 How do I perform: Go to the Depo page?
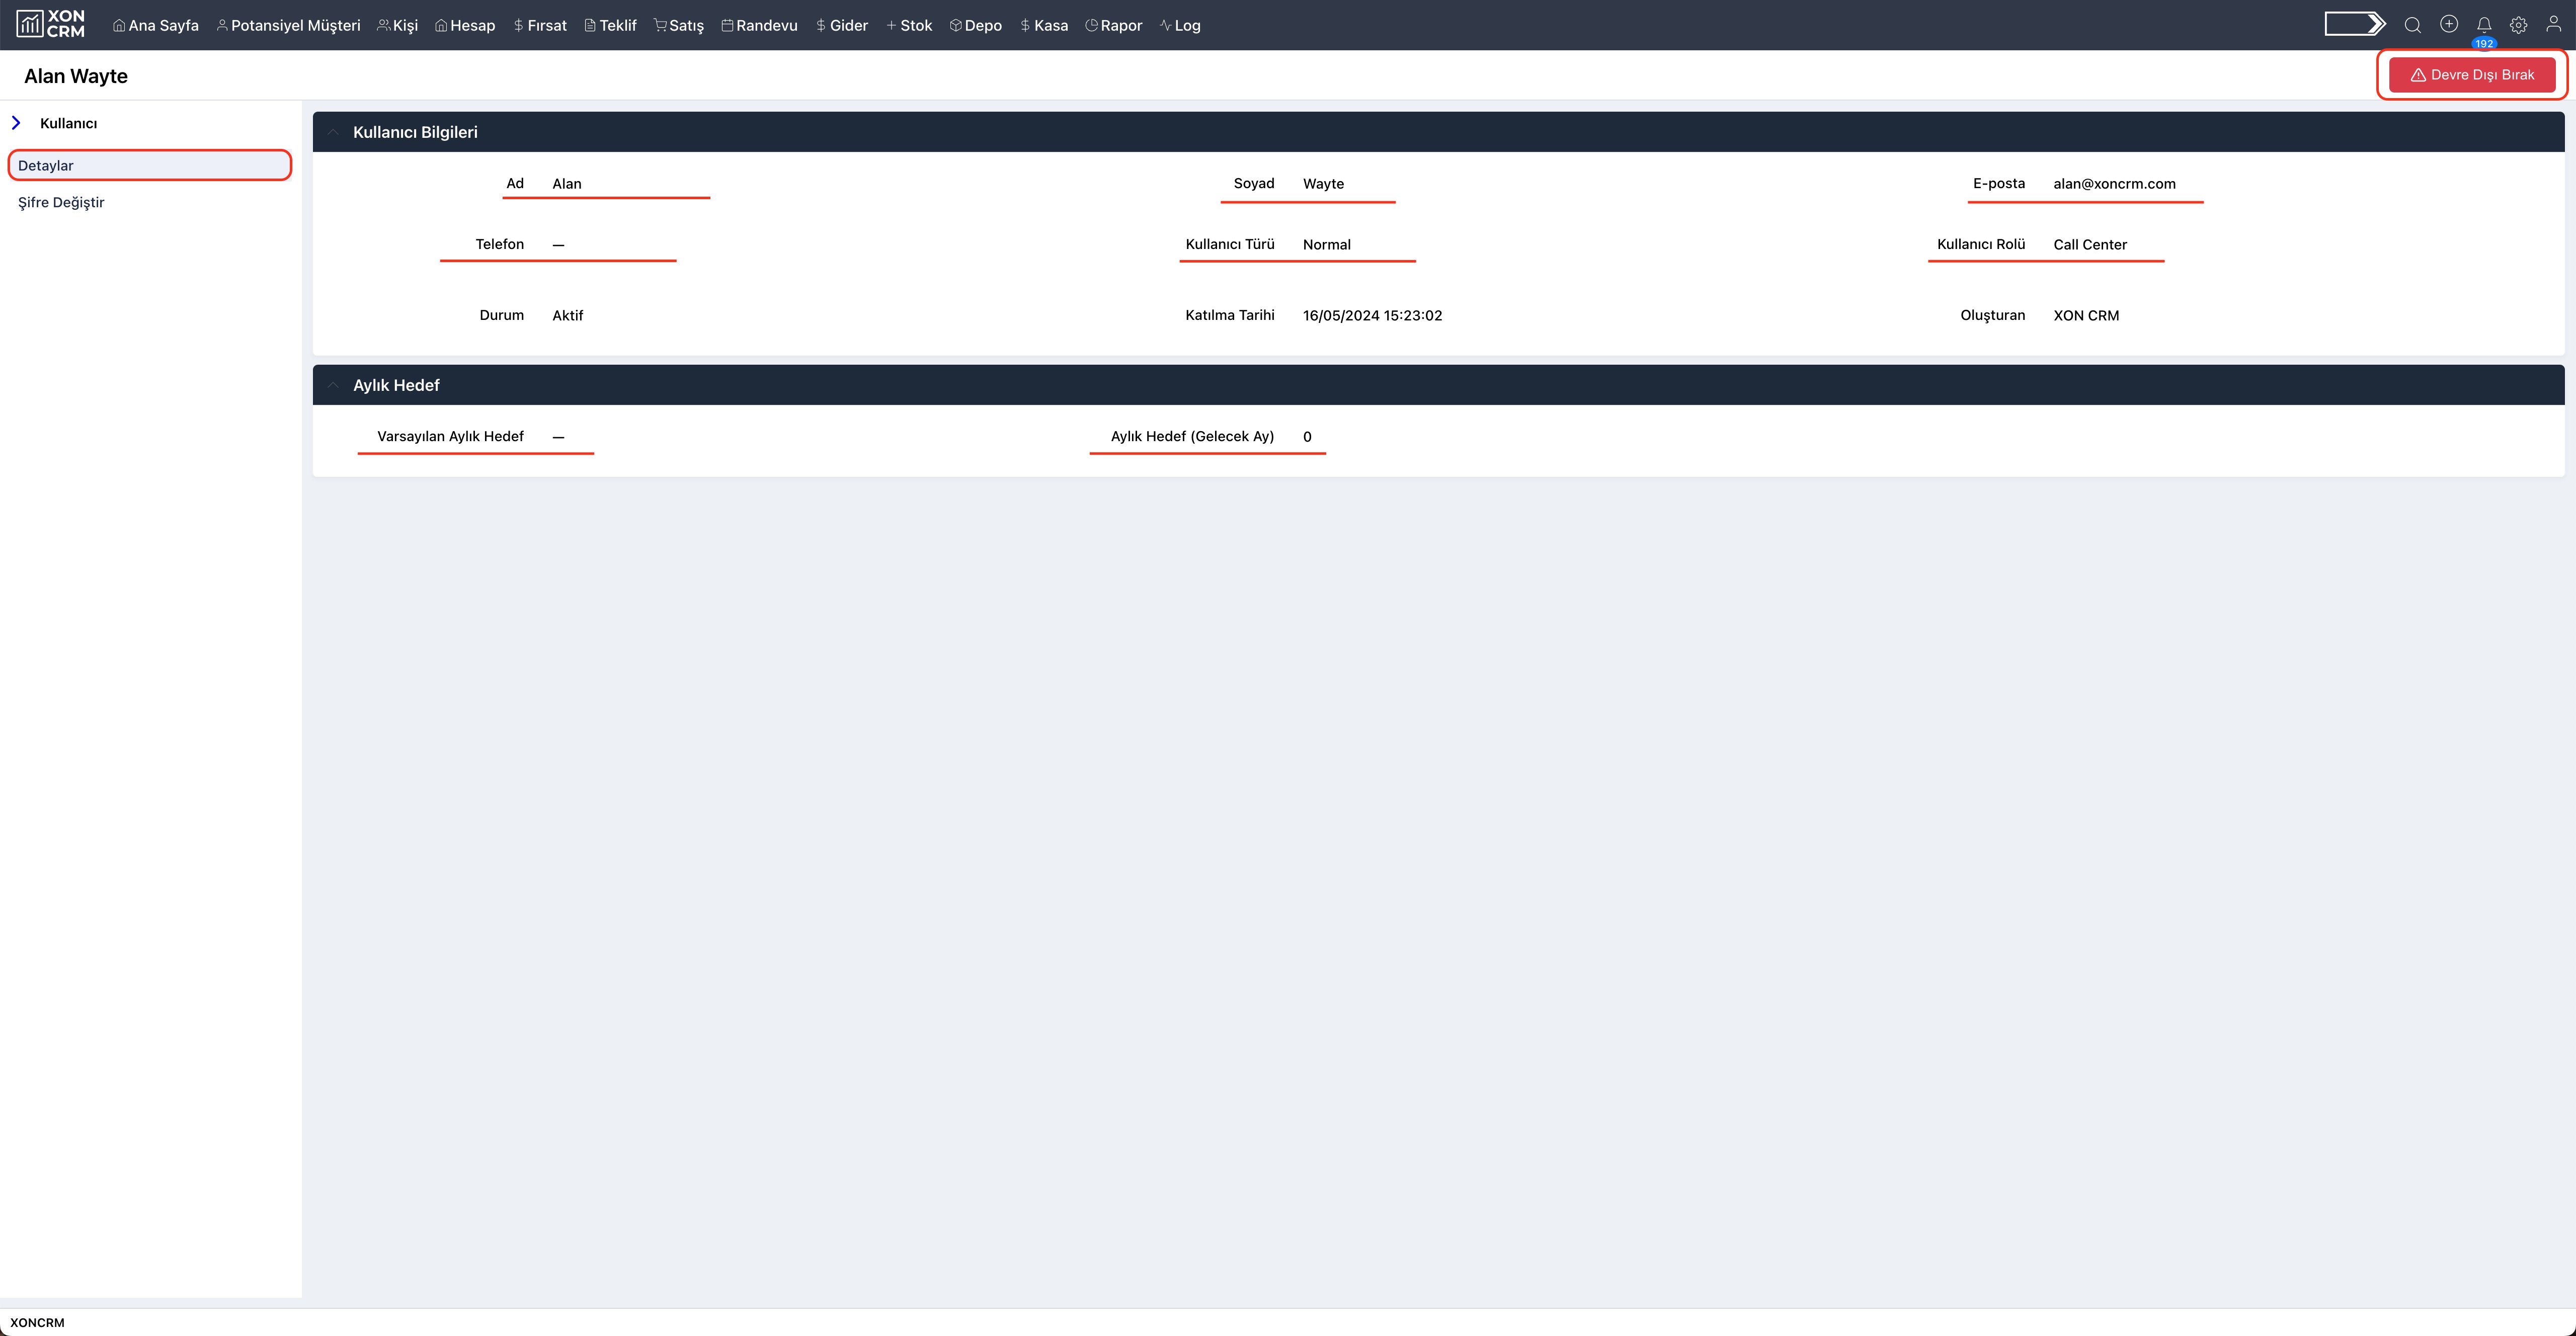click(x=975, y=25)
